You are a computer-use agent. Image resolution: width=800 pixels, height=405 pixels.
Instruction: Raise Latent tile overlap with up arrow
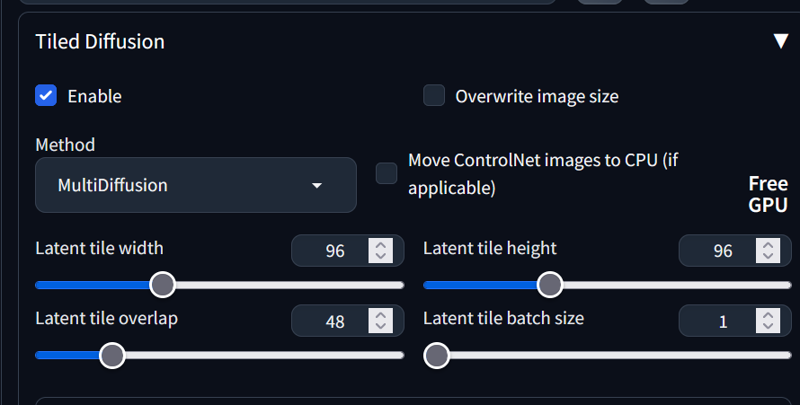pyautogui.click(x=381, y=315)
